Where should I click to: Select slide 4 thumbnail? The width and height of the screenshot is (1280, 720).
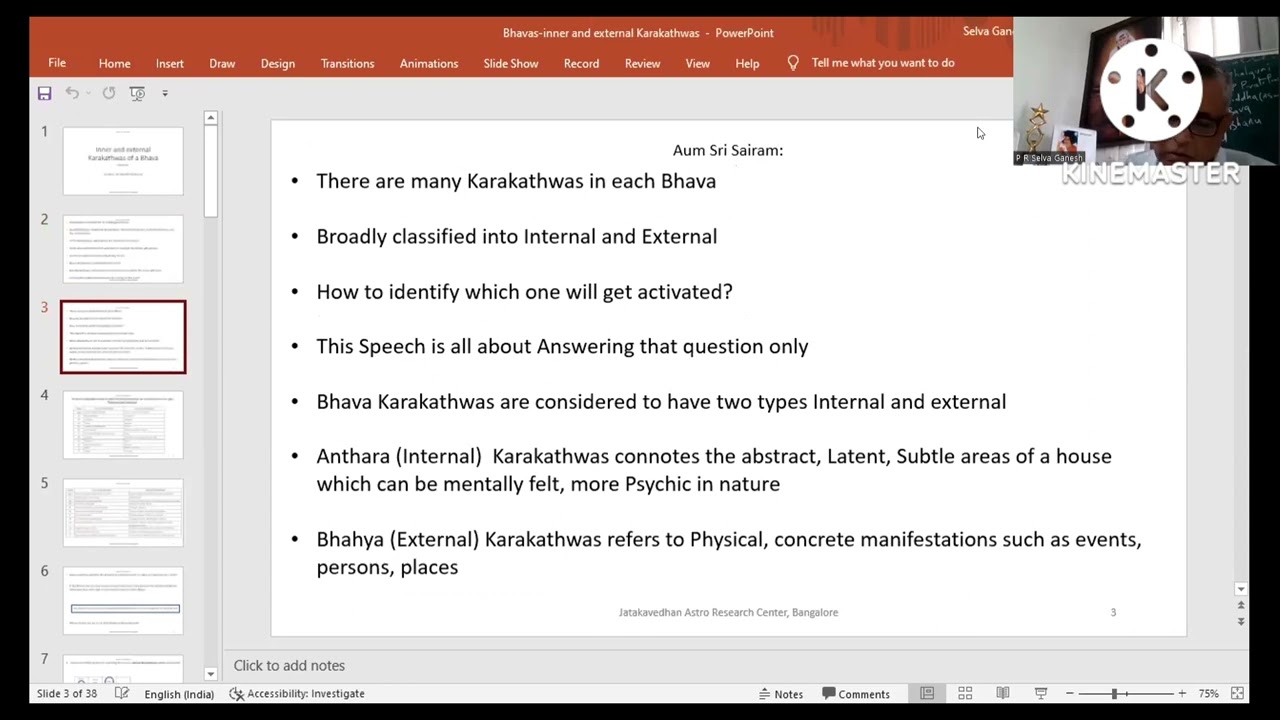[123, 425]
